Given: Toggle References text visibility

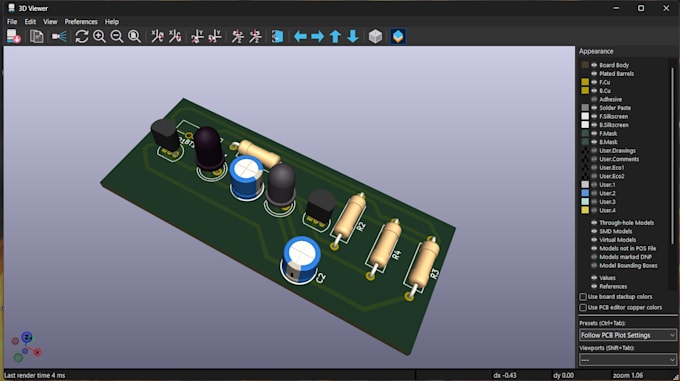Looking at the screenshot, I should (x=594, y=287).
